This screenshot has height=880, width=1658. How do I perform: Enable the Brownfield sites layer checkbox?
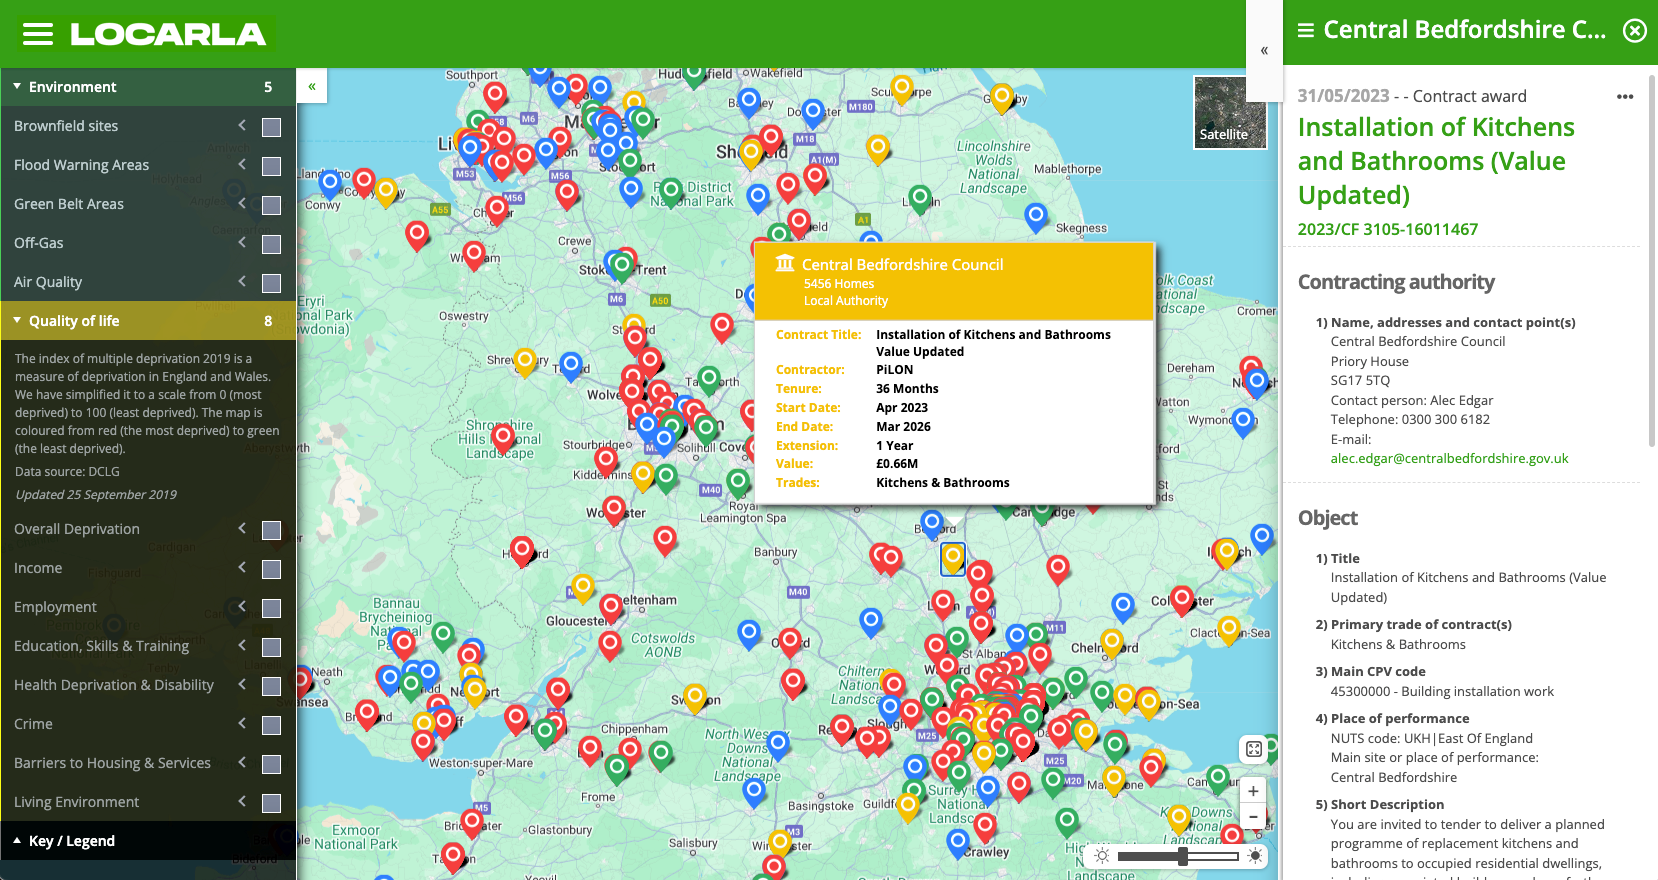271,127
